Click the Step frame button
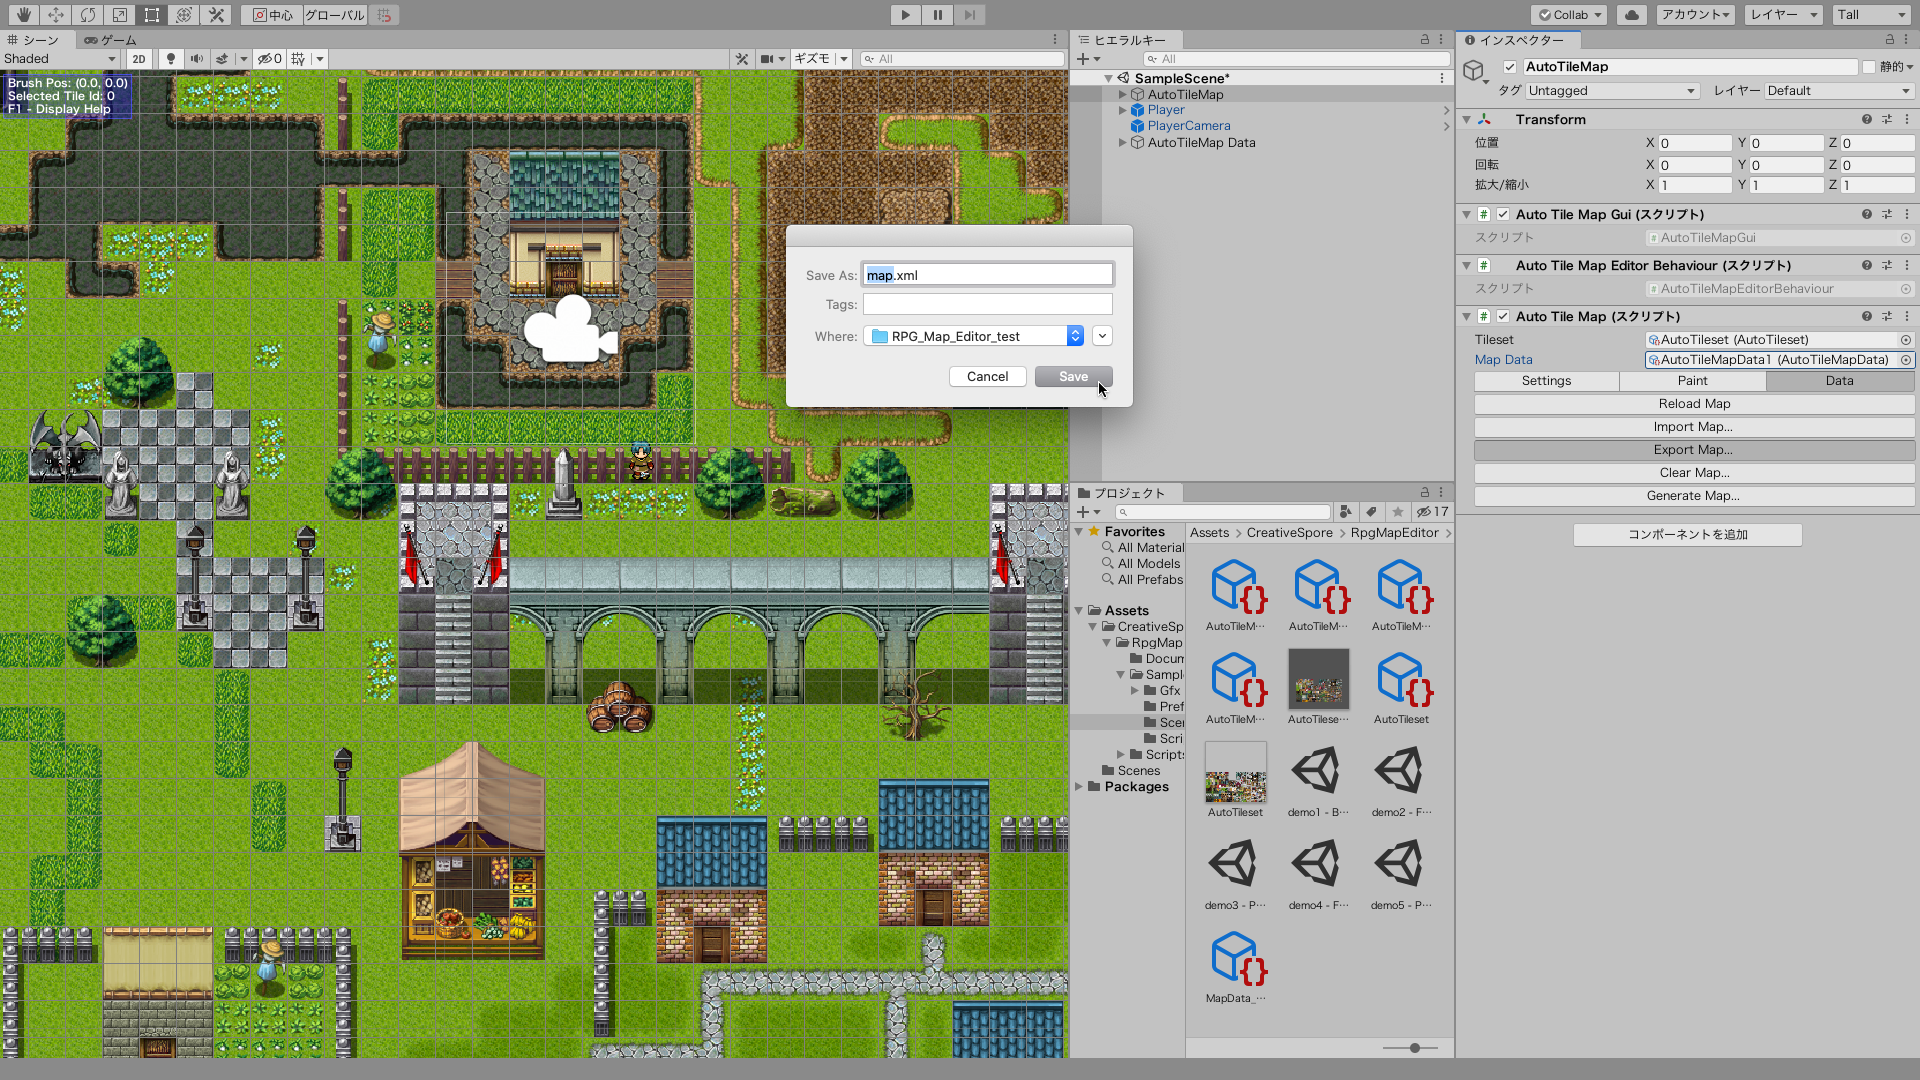Image resolution: width=1920 pixels, height=1080 pixels. click(969, 15)
